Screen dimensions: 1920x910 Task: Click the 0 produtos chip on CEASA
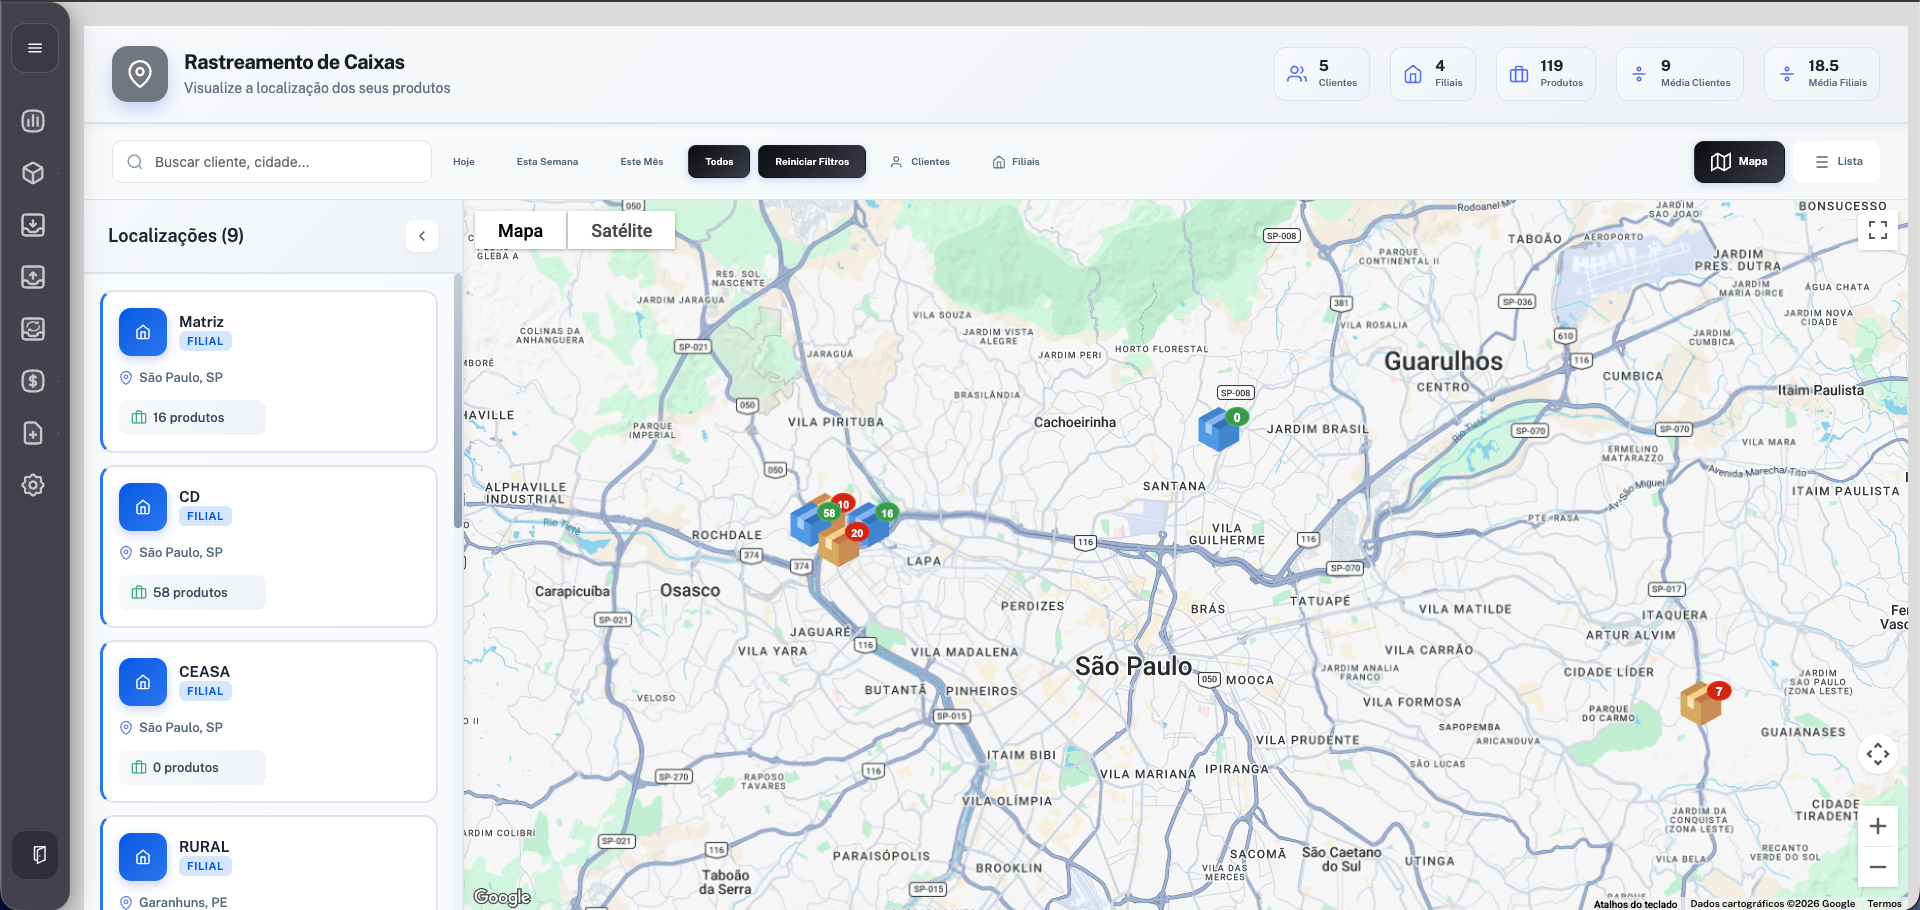tap(192, 768)
